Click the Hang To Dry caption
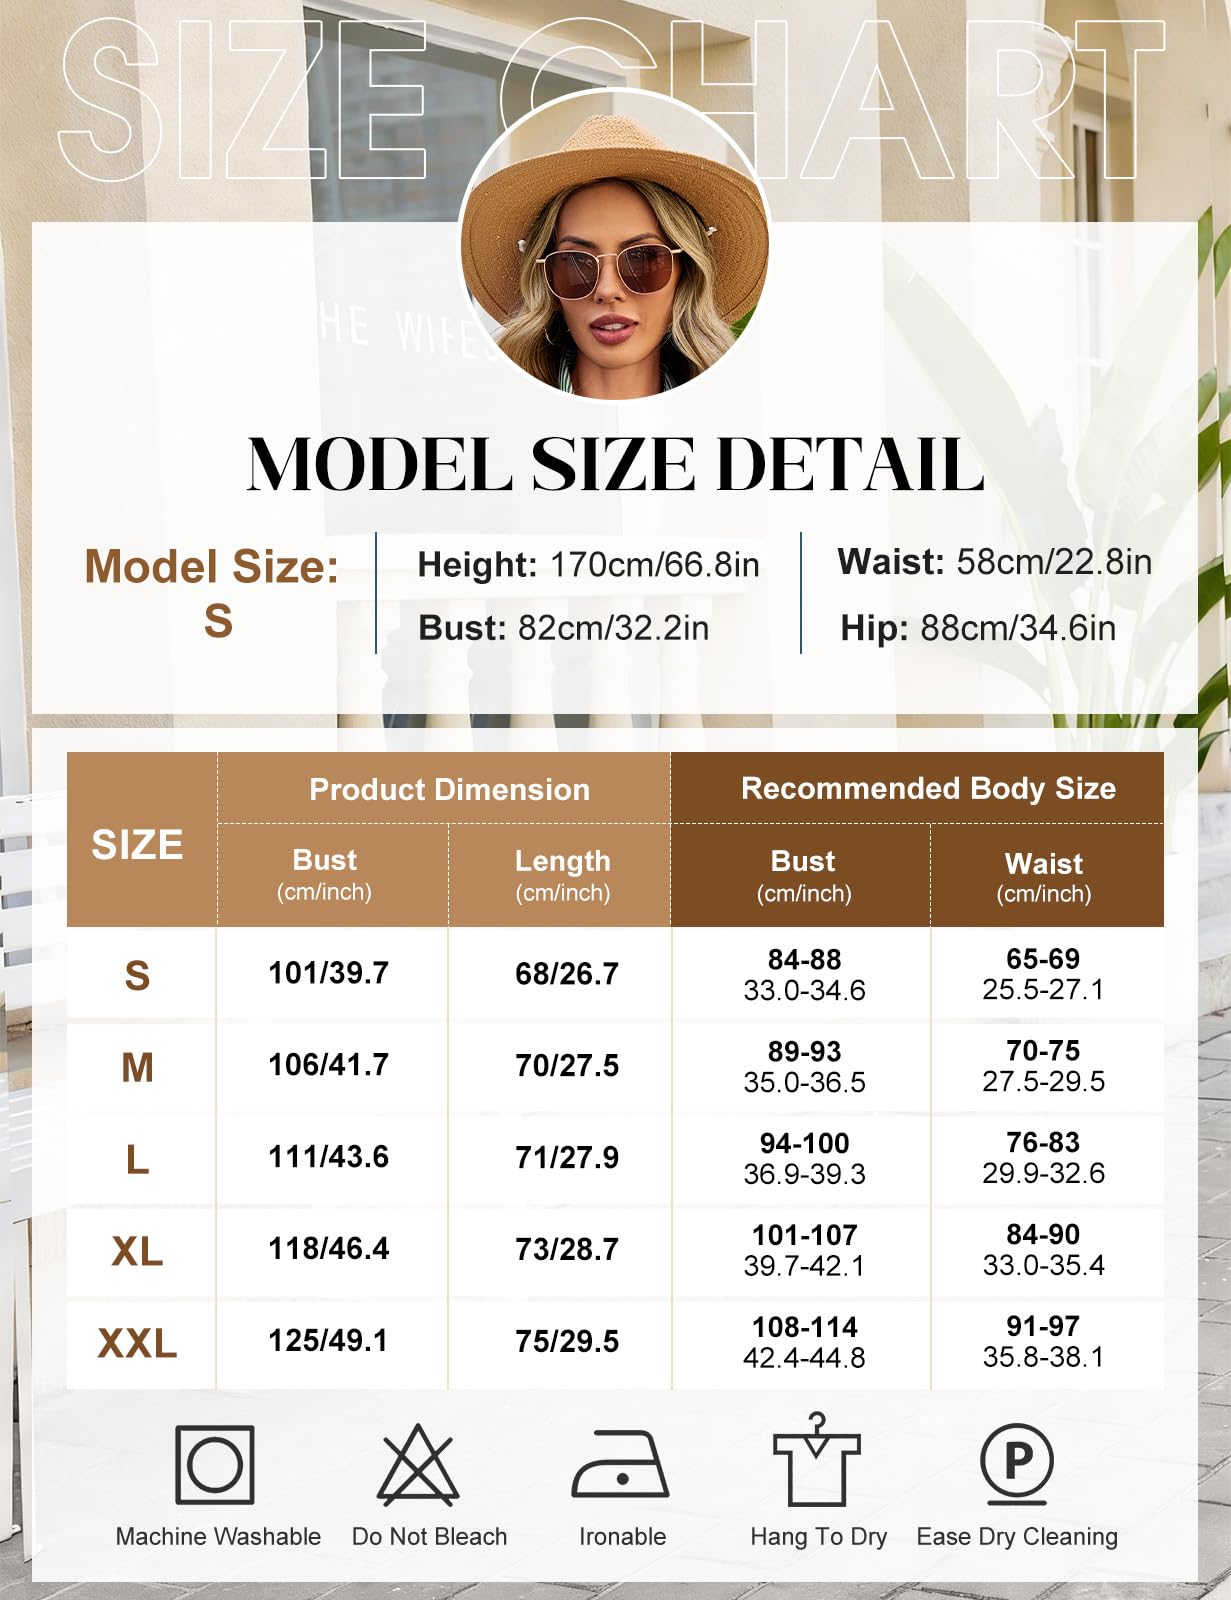 [x=819, y=1537]
